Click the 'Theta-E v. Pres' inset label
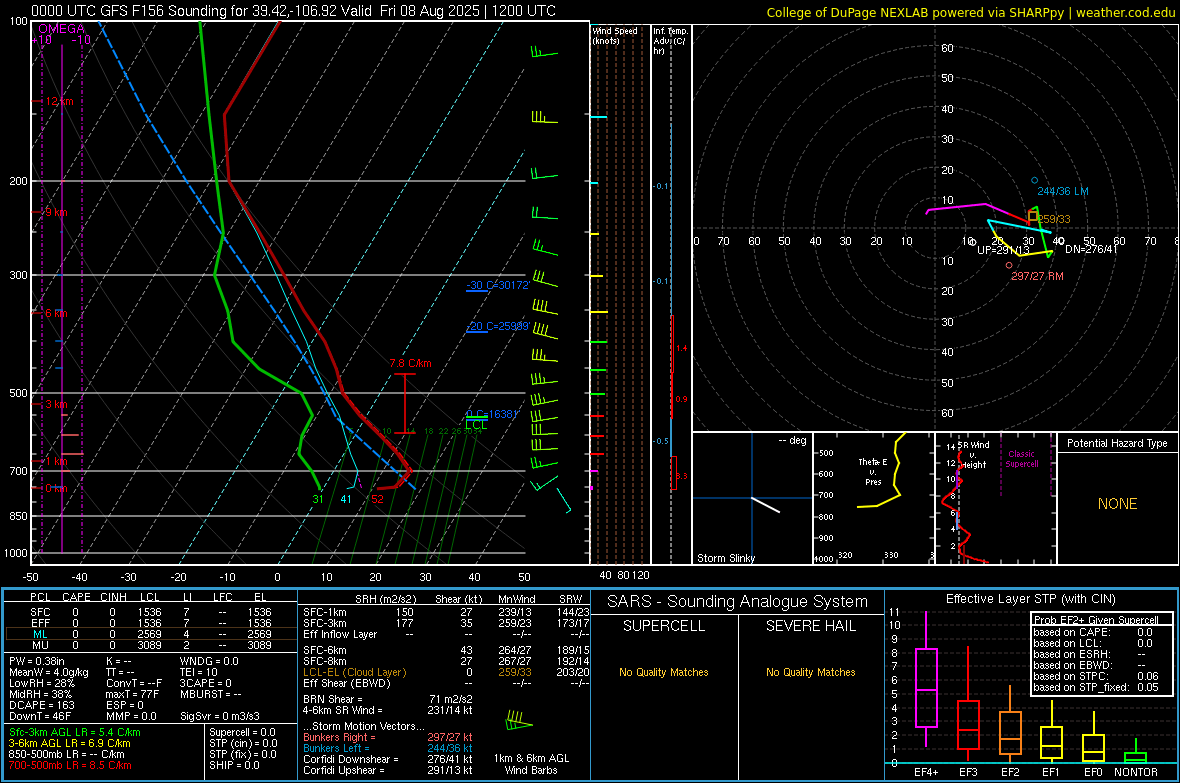The height and width of the screenshot is (783, 1180). coord(873,471)
